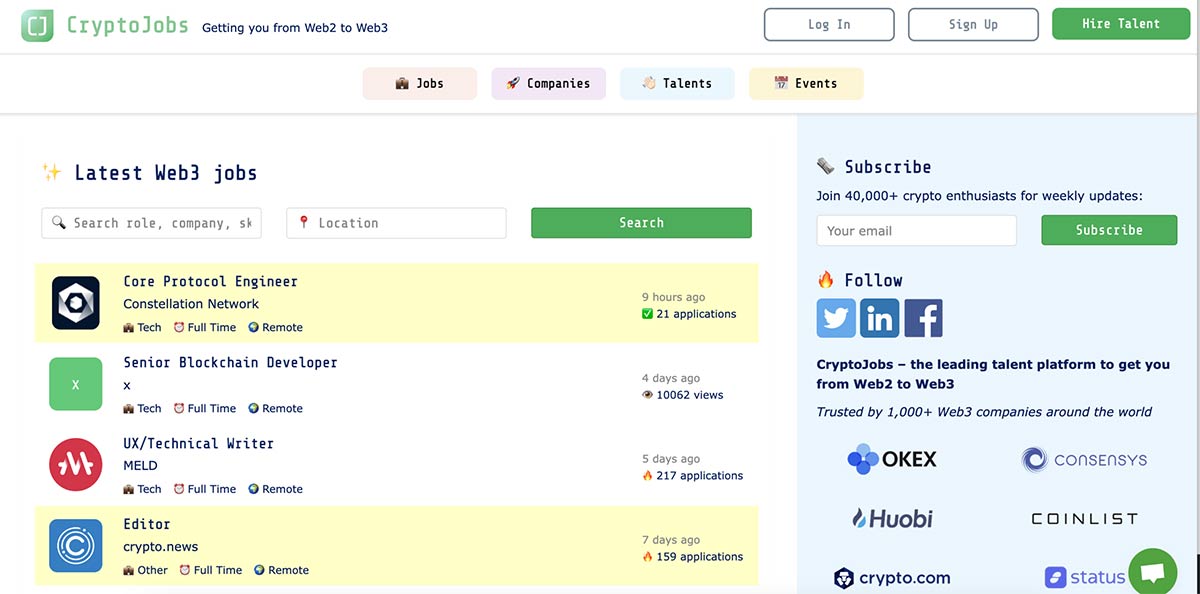Click the Log In button

click(x=829, y=25)
